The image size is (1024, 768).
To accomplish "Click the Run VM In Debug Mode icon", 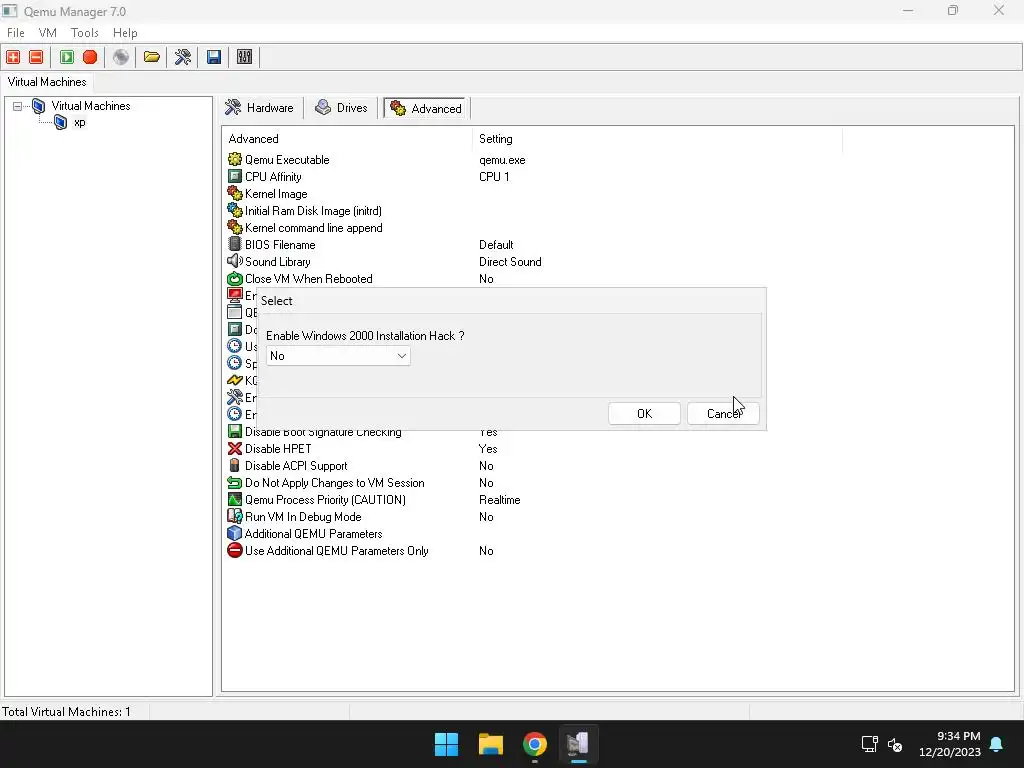I will pos(234,517).
